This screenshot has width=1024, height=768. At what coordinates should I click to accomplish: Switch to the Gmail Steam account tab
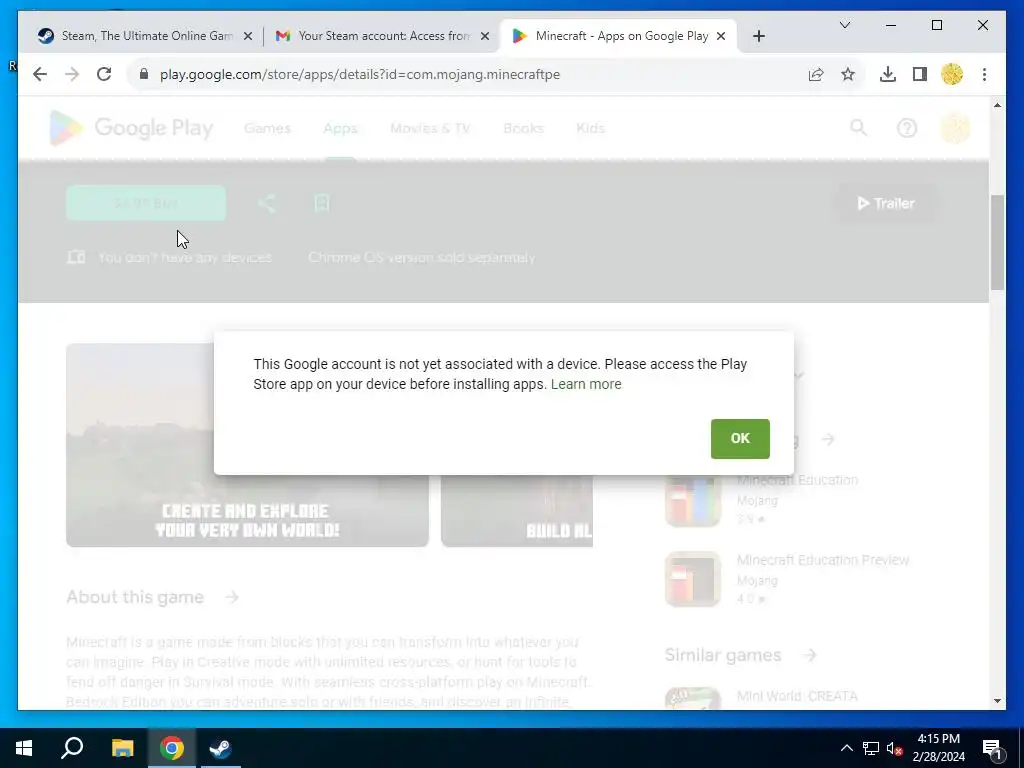tap(383, 36)
